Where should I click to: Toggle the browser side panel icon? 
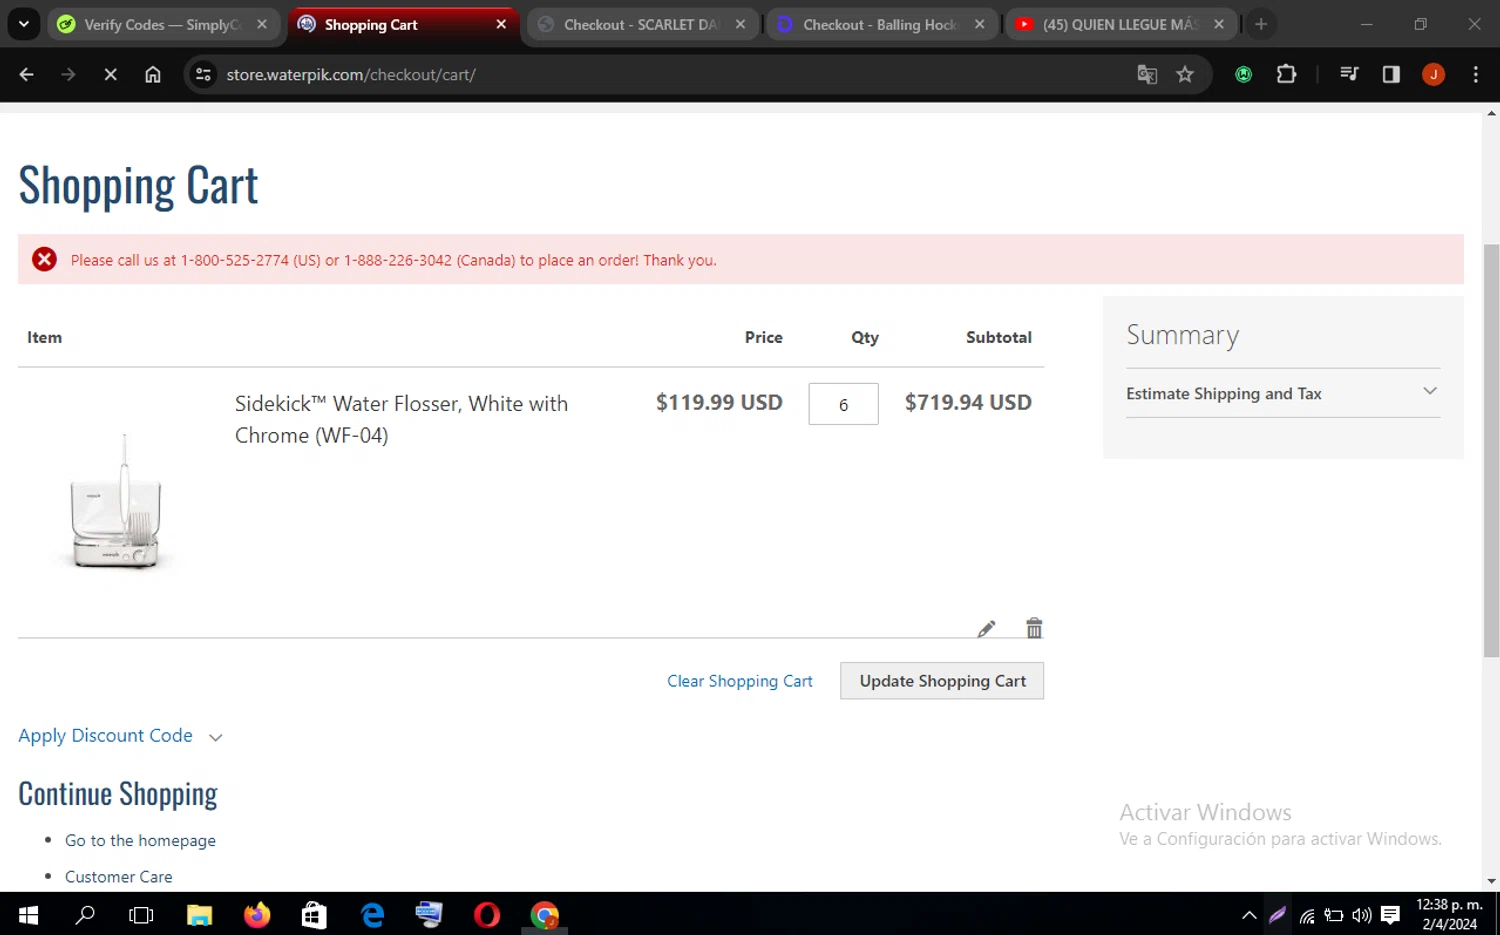tap(1391, 74)
